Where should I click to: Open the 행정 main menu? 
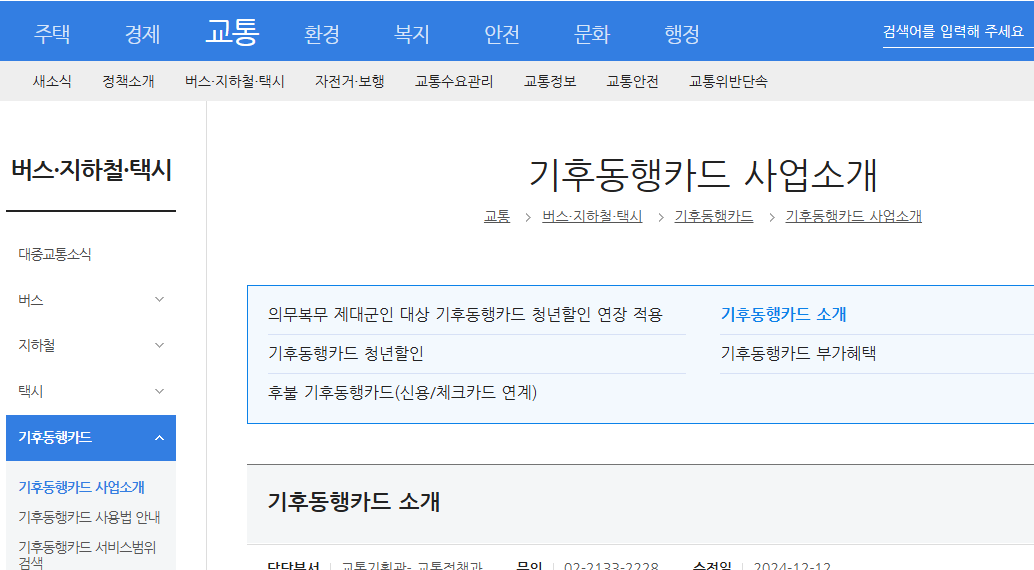[682, 33]
